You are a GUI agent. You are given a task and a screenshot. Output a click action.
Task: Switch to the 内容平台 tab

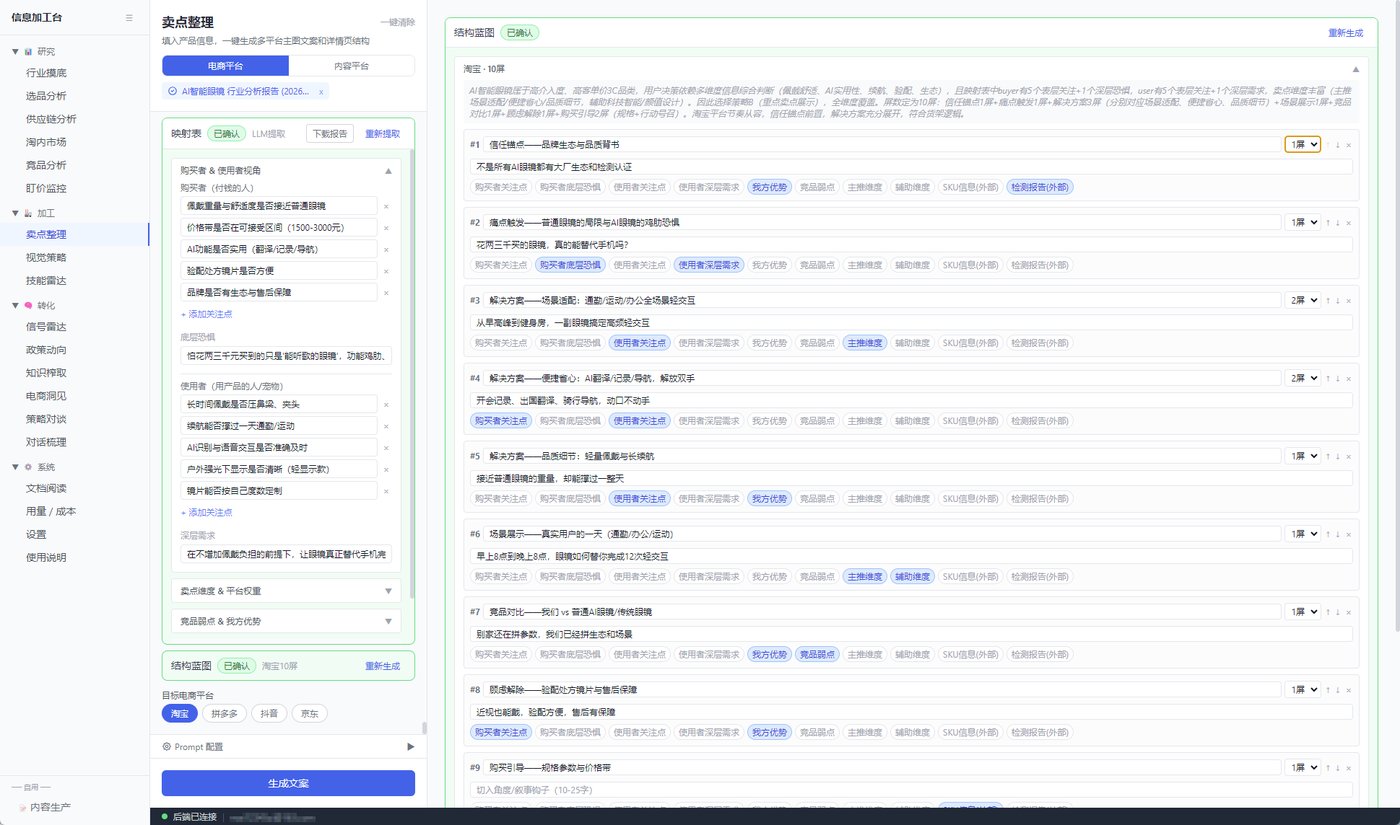pyautogui.click(x=351, y=66)
